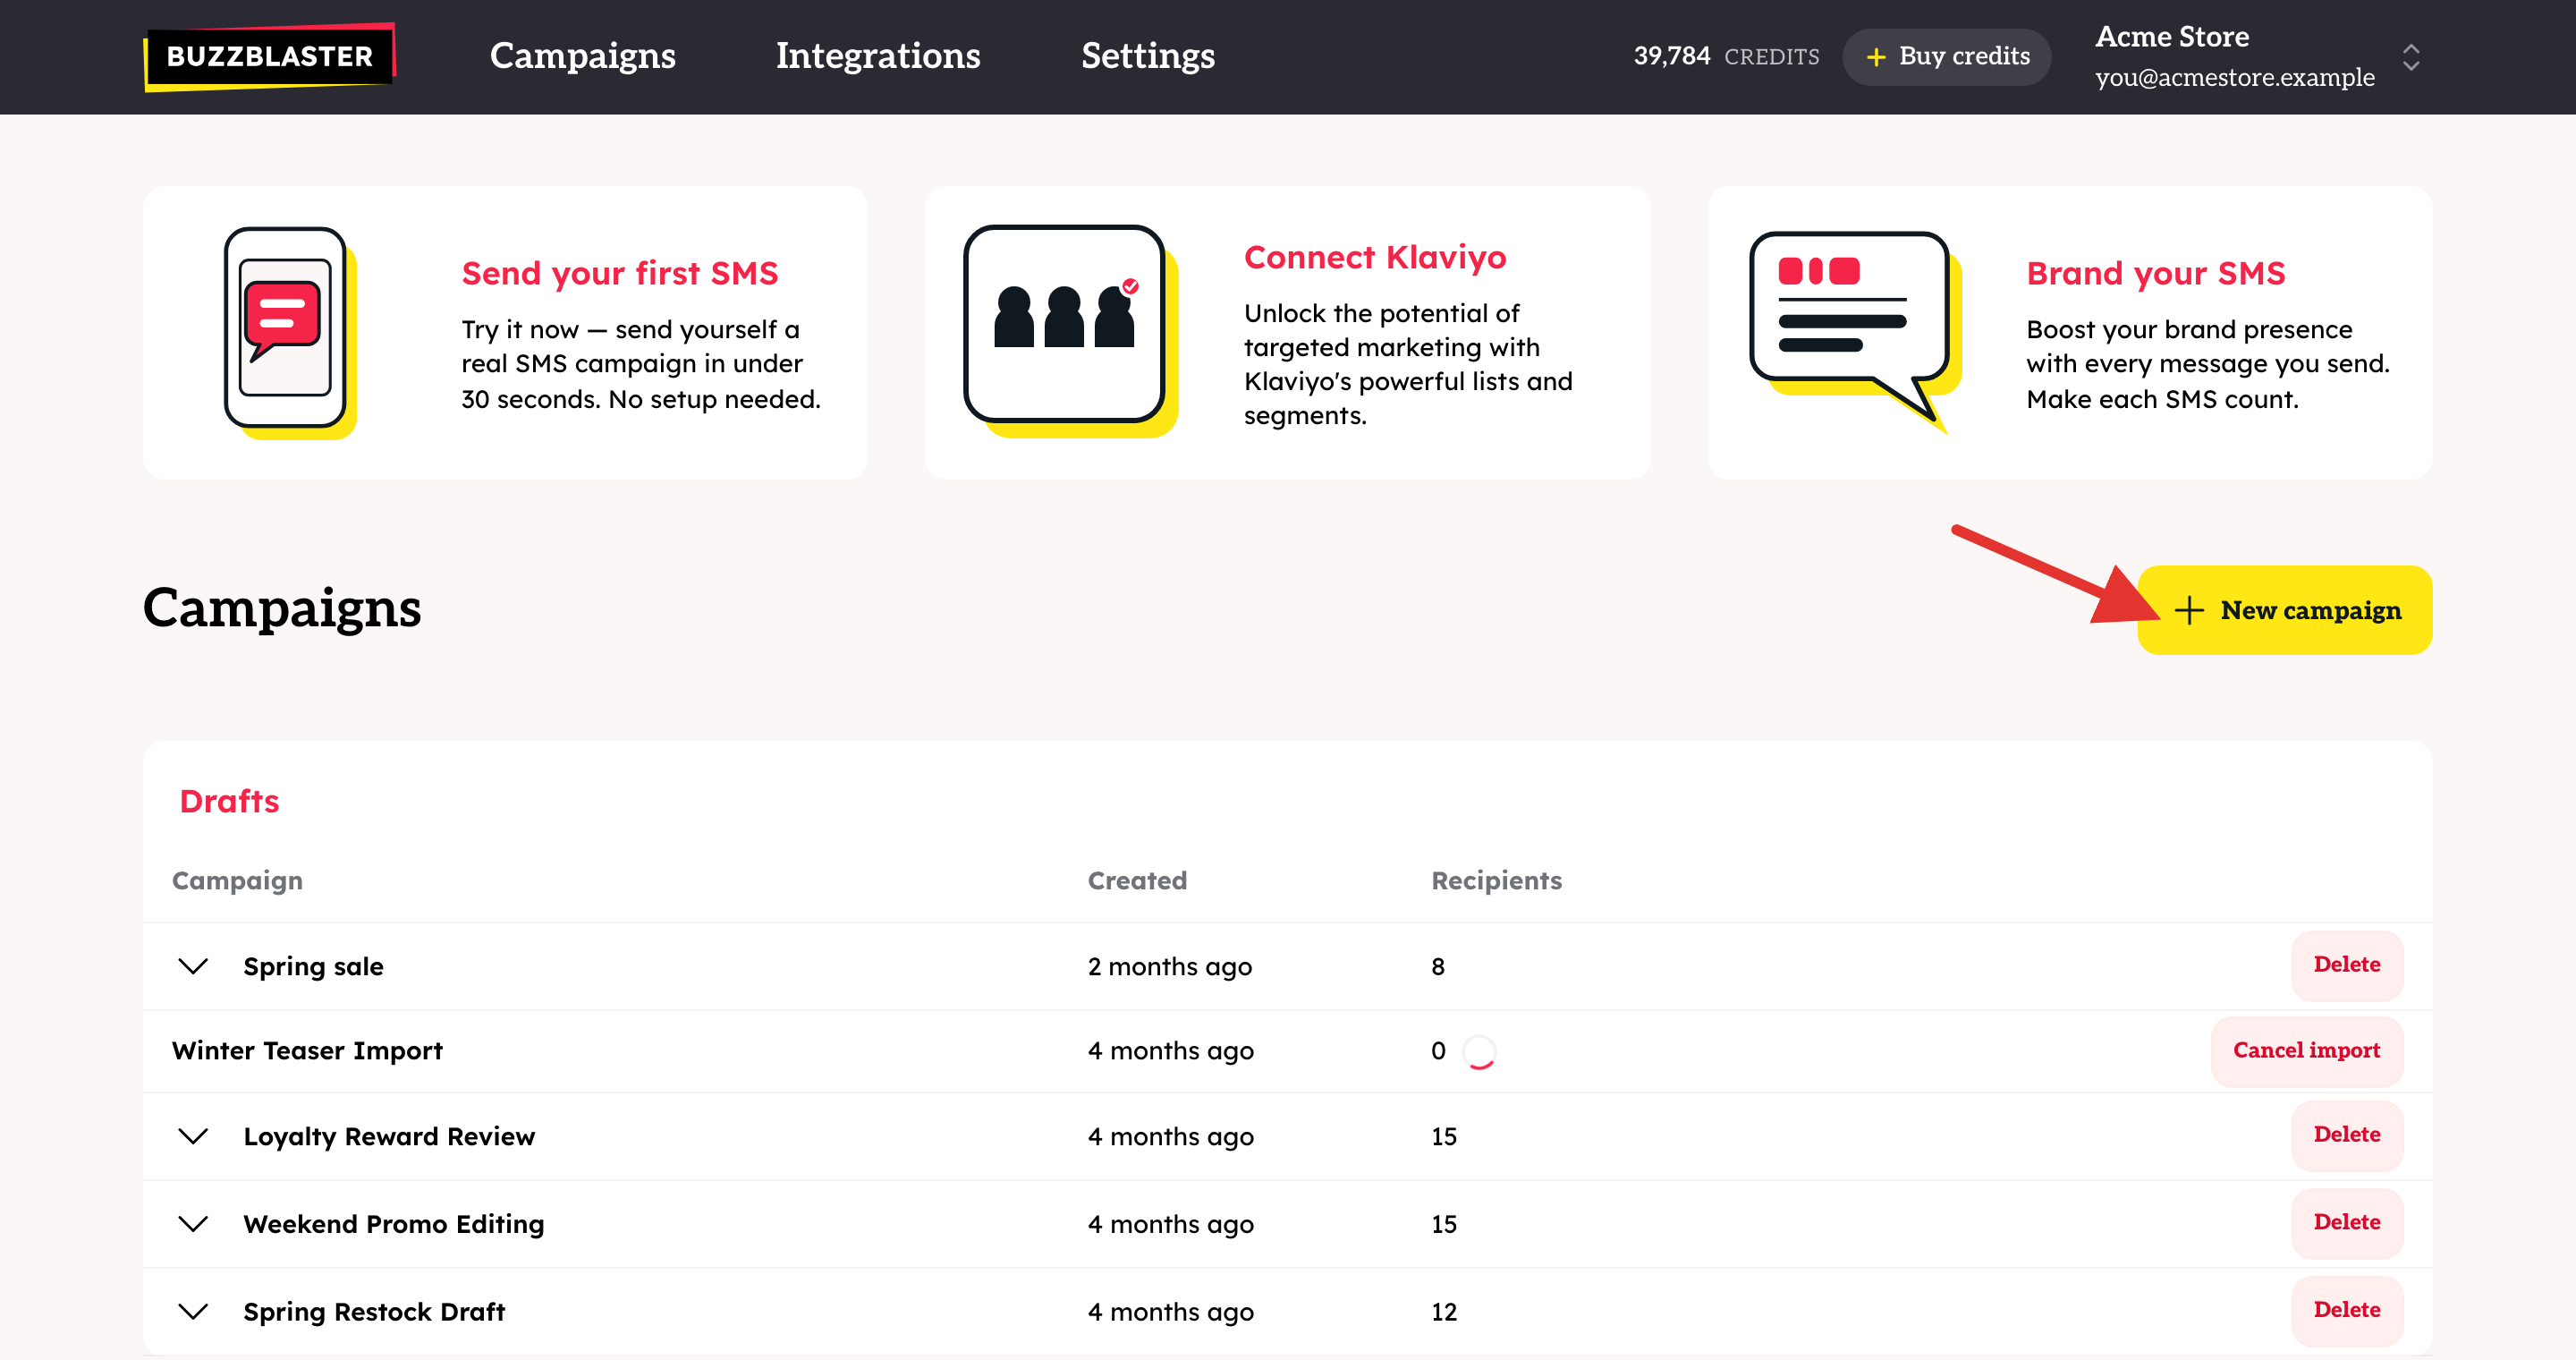Expand the Weekend Promo Editing row
Screen dimensions: 2576x1360
pyautogui.click(x=193, y=1224)
